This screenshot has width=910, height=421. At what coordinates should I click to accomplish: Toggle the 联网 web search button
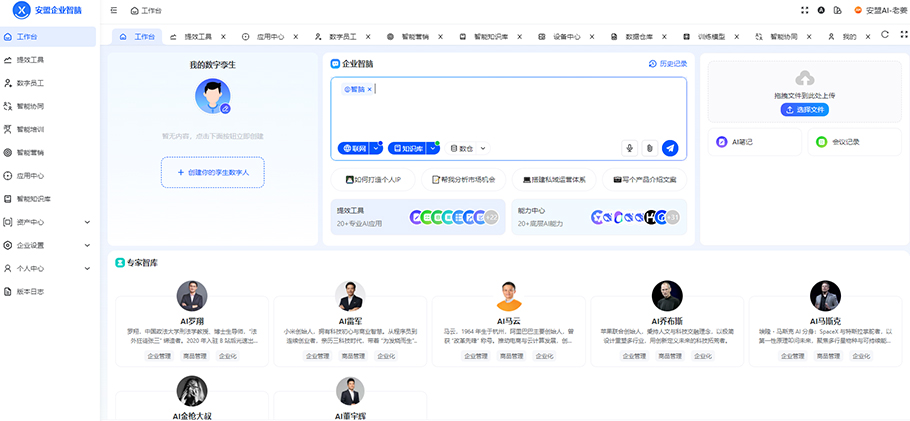354,148
